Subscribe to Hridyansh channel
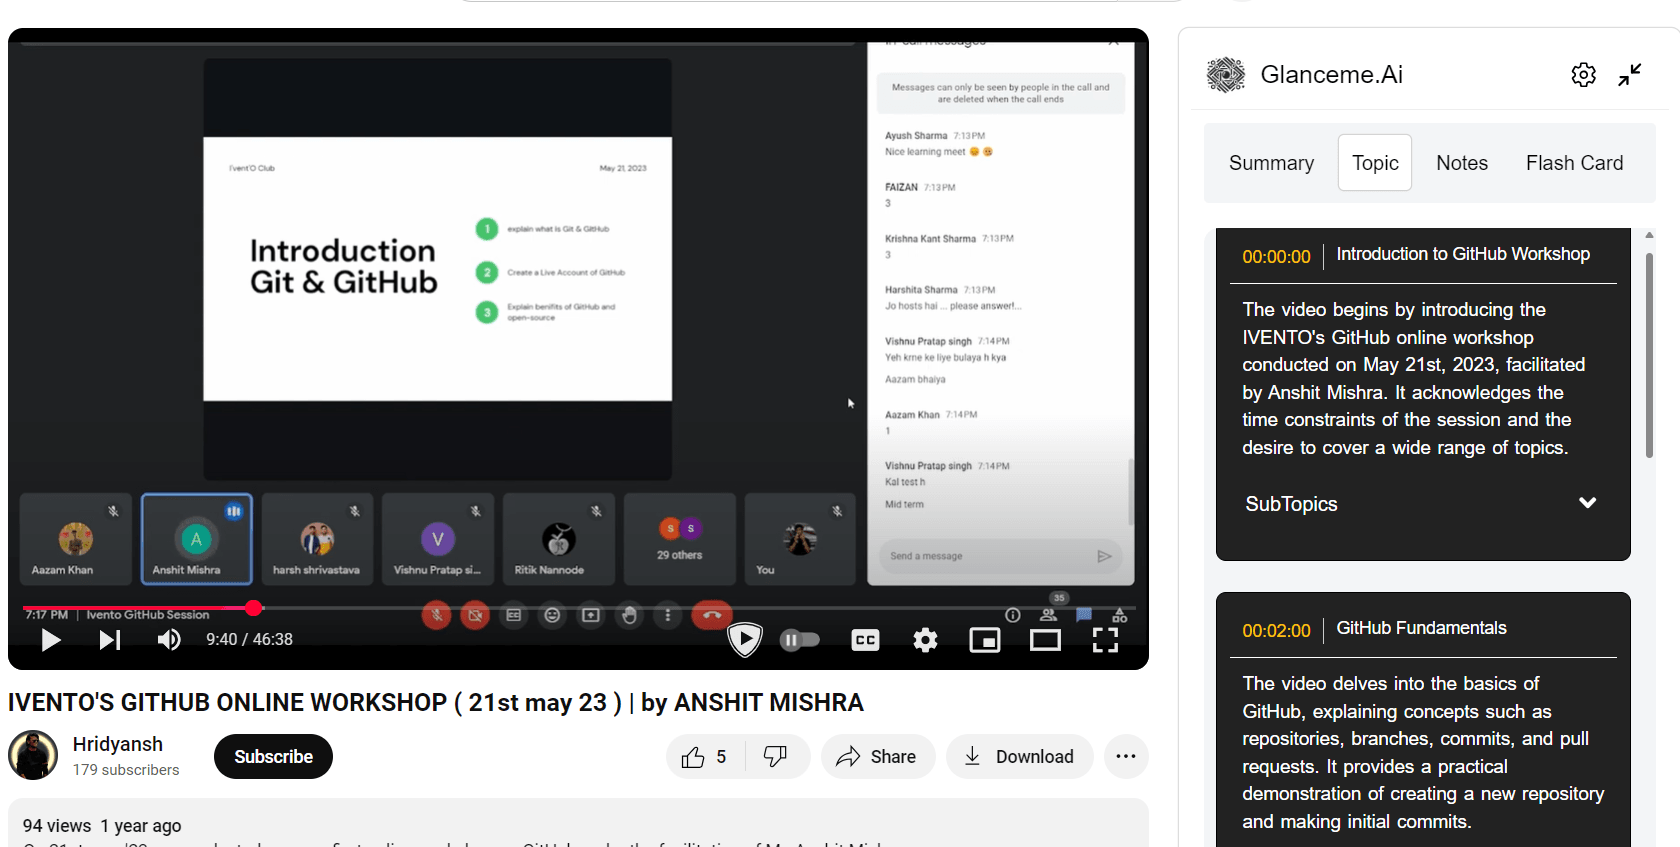The width and height of the screenshot is (1680, 847). (273, 757)
